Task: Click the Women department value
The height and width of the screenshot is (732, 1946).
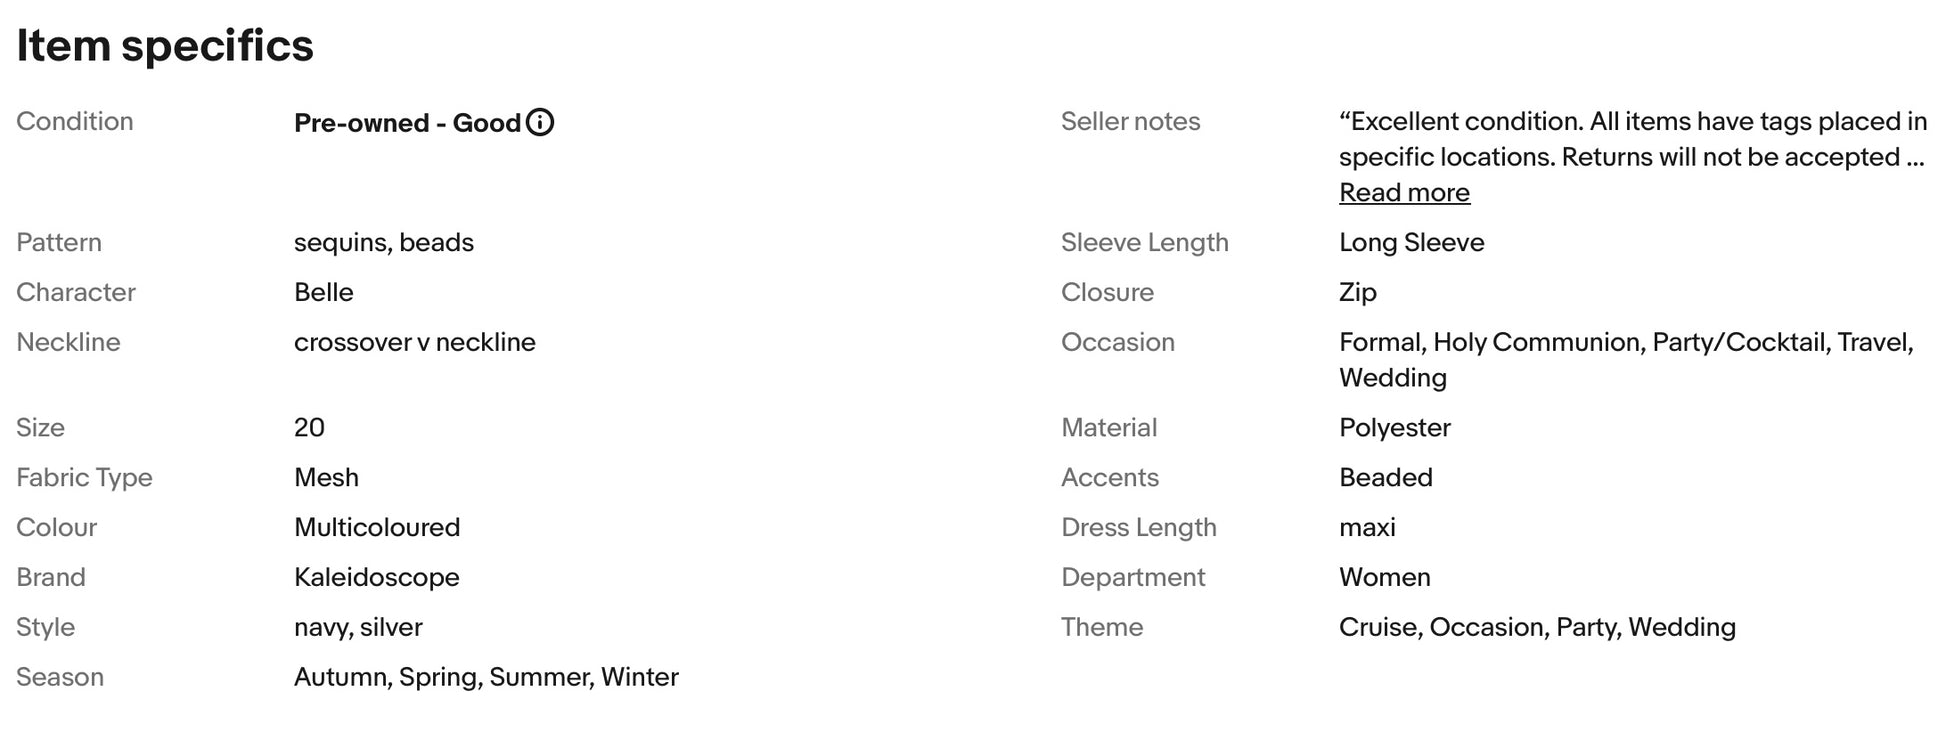Action: pyautogui.click(x=1384, y=577)
